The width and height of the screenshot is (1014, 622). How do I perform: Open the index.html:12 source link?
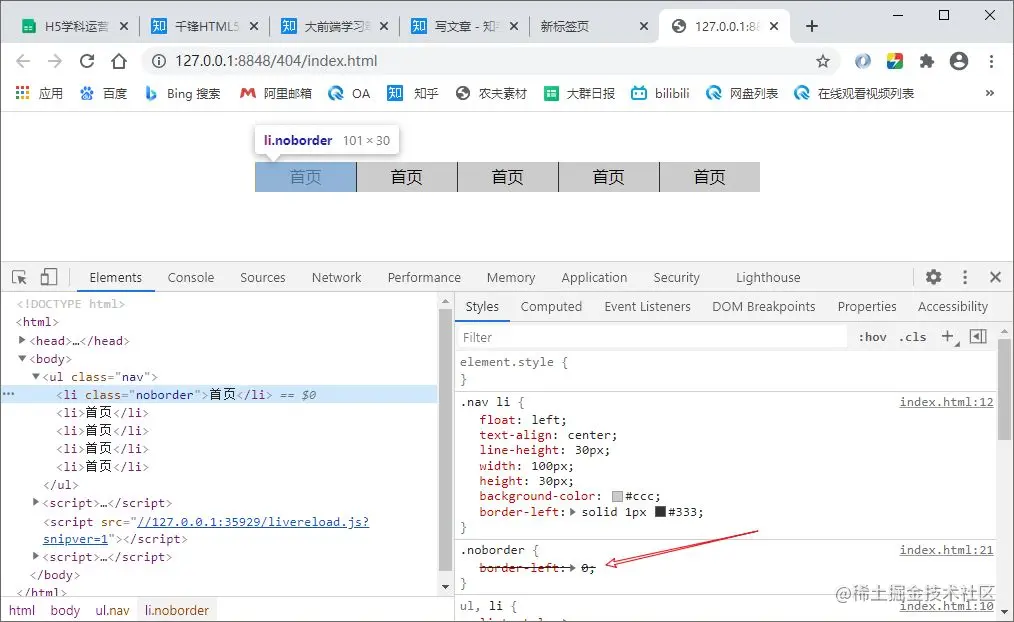(946, 402)
